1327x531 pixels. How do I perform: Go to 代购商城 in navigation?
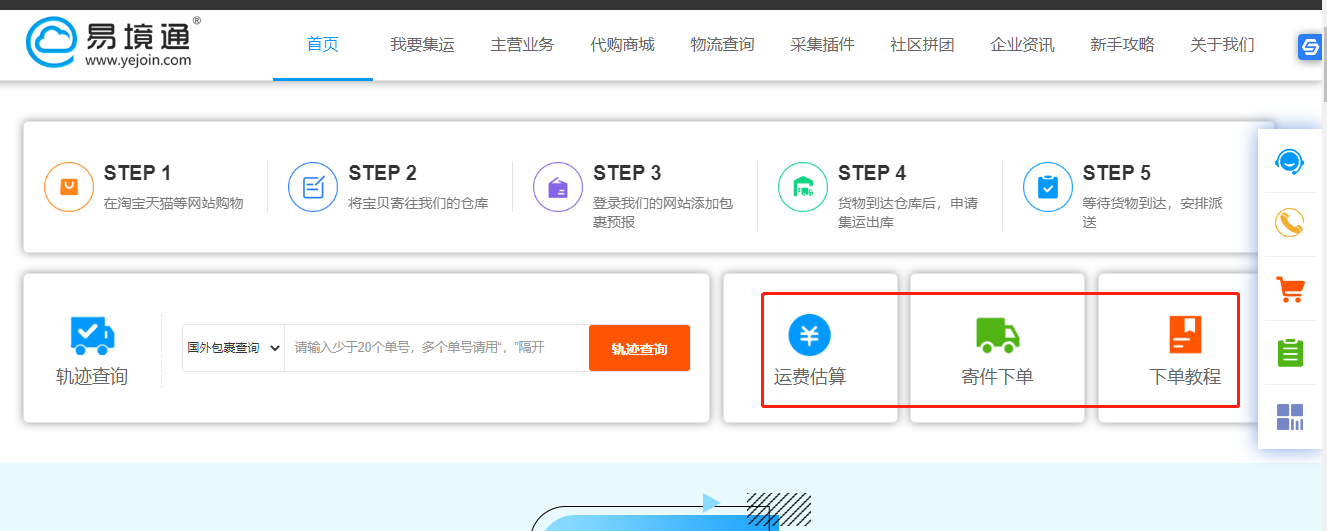[622, 44]
